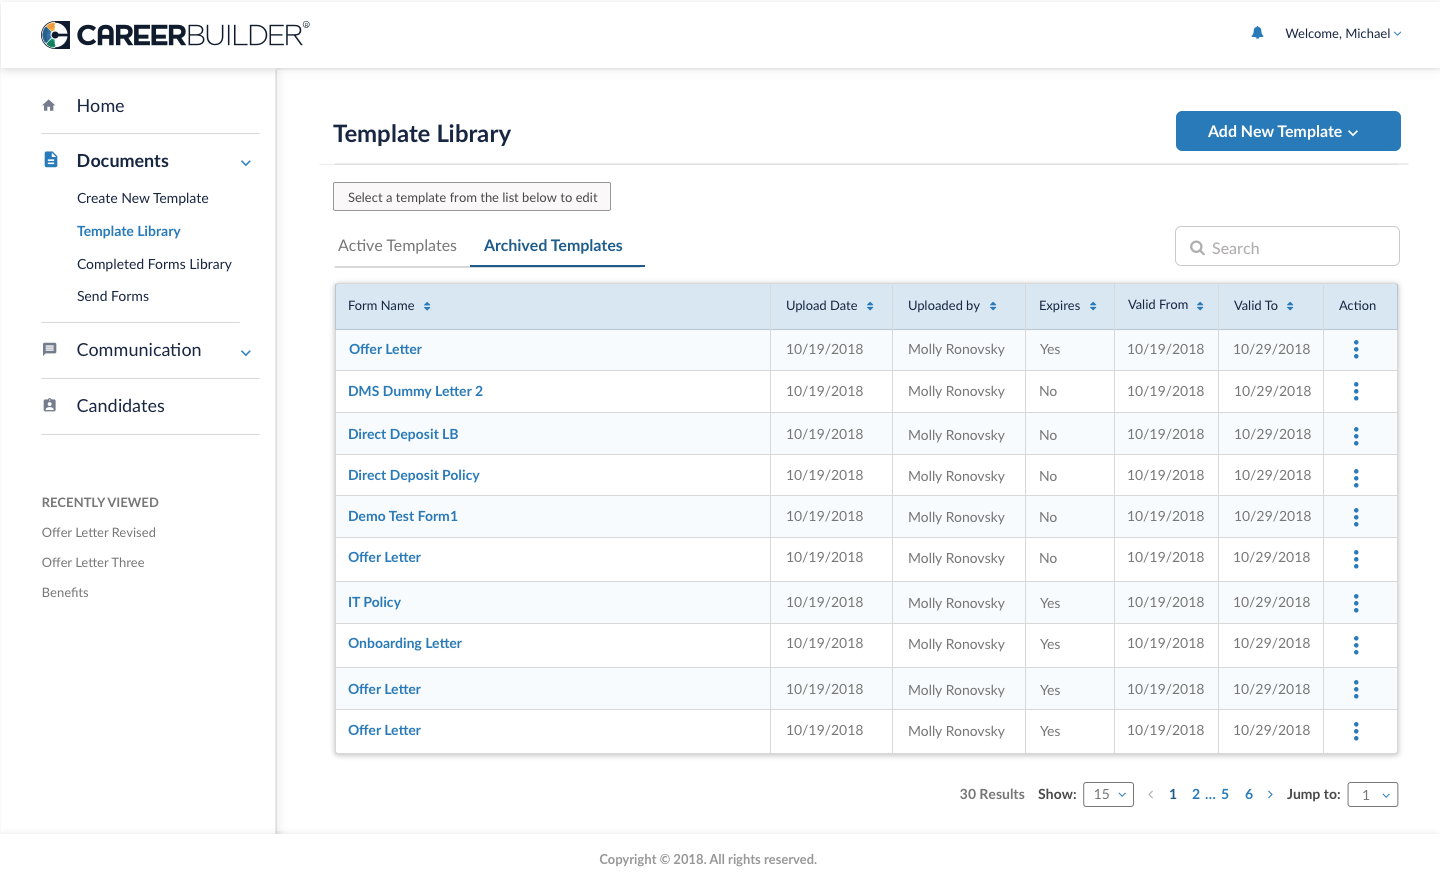Go to next page arrow

[1270, 794]
